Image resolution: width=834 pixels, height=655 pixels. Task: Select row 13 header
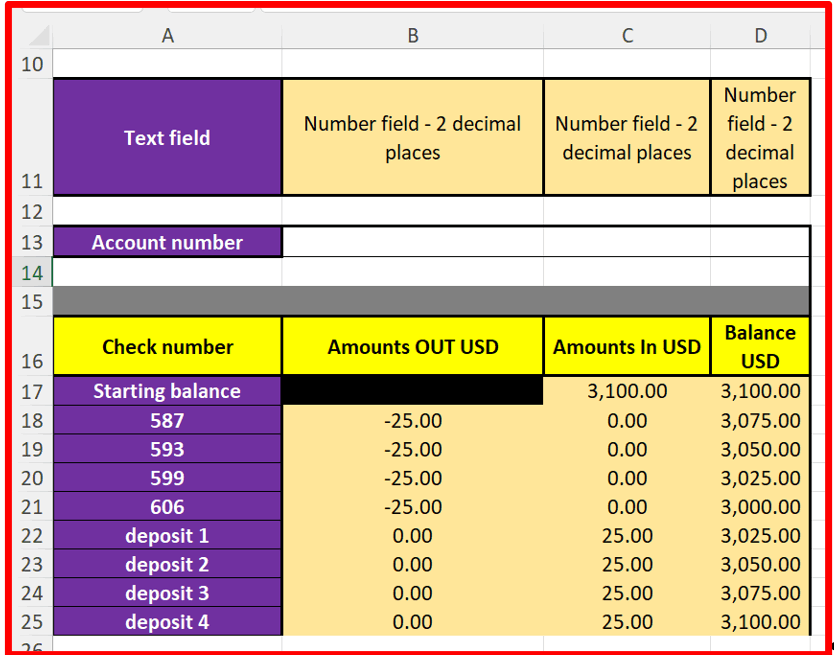coord(32,242)
